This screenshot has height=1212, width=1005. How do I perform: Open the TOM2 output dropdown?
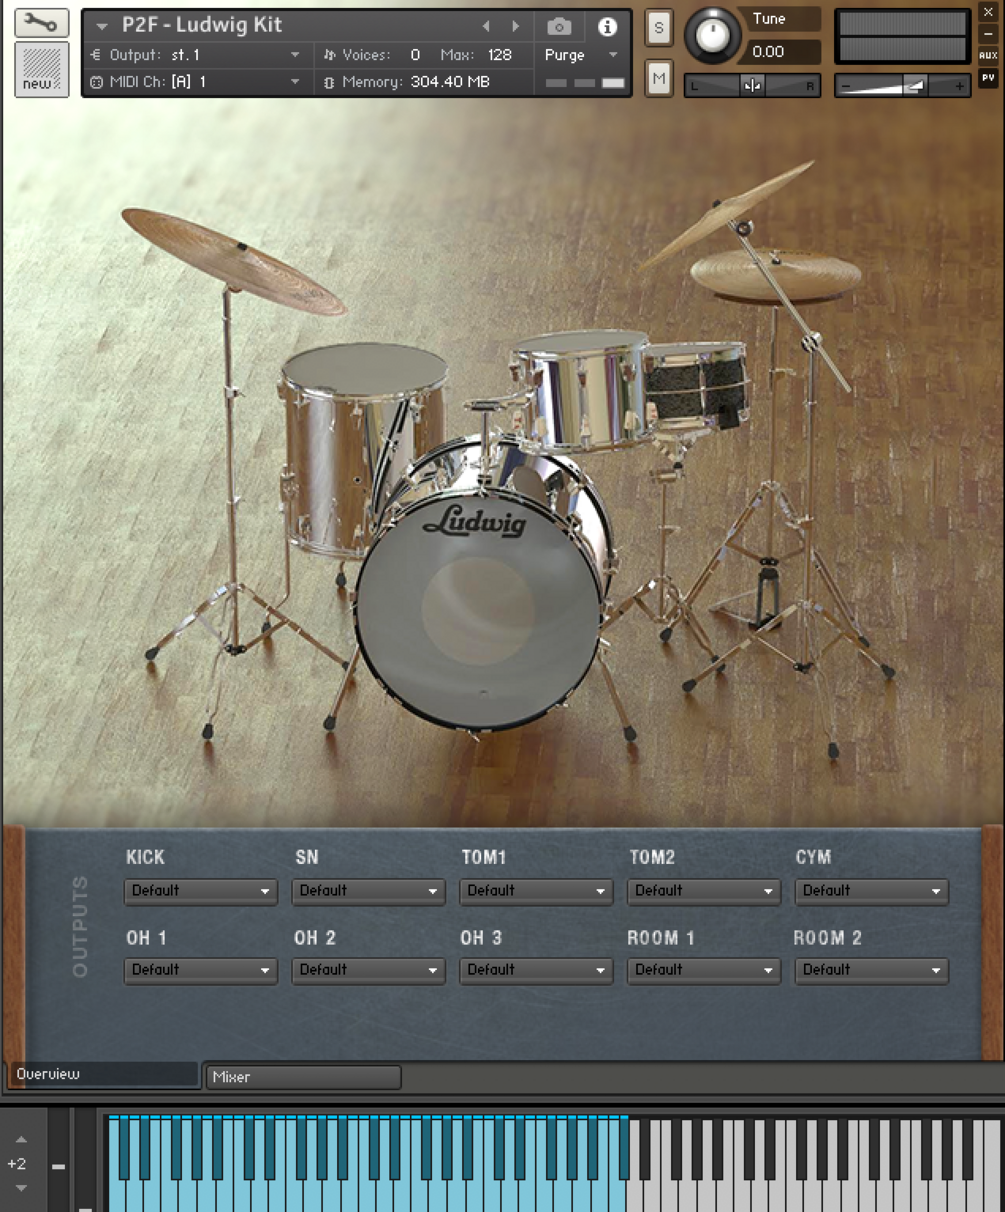[704, 891]
